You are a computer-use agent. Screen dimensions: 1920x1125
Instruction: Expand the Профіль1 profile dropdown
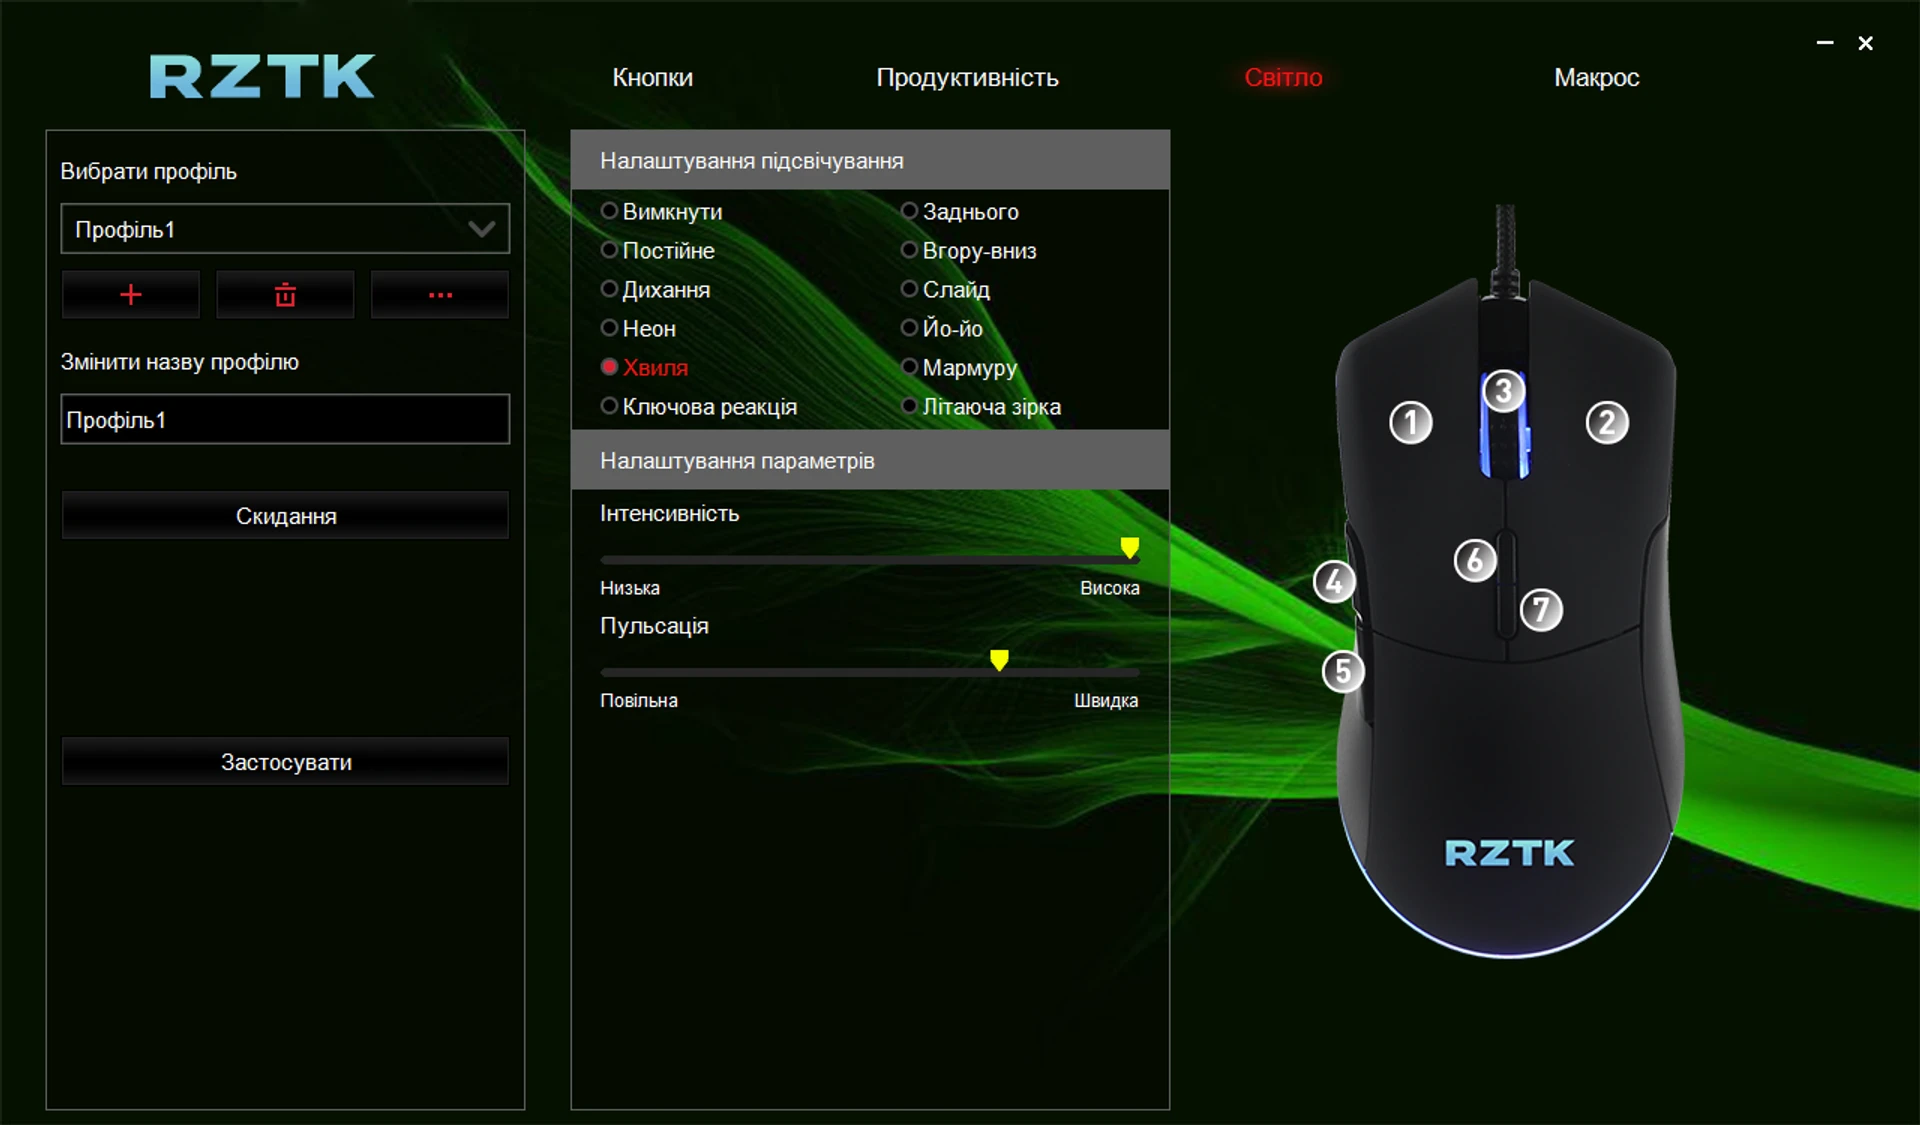point(285,229)
